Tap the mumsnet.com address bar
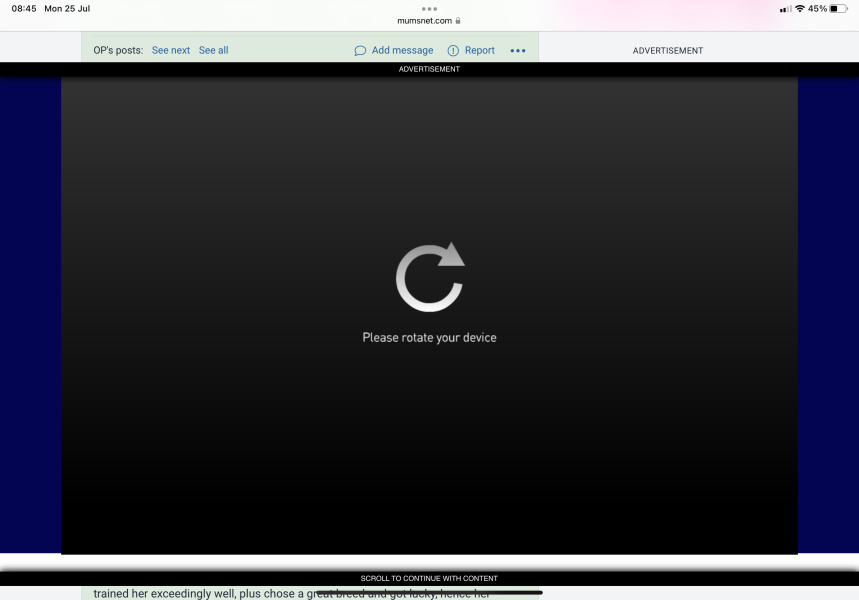This screenshot has width=859, height=600. point(425,20)
